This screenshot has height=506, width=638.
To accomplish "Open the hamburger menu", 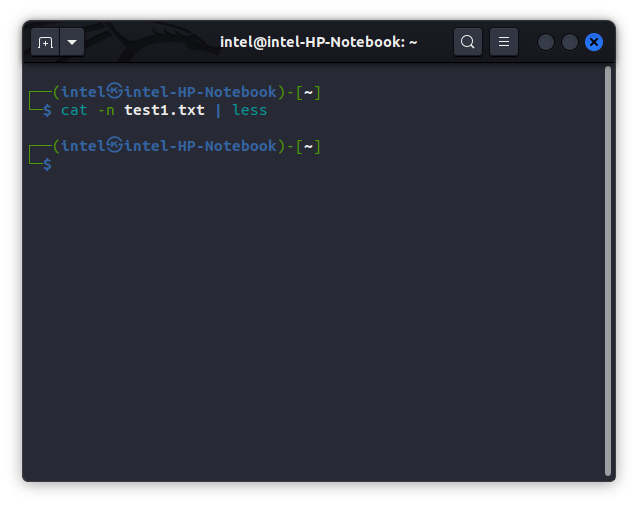I will (504, 41).
